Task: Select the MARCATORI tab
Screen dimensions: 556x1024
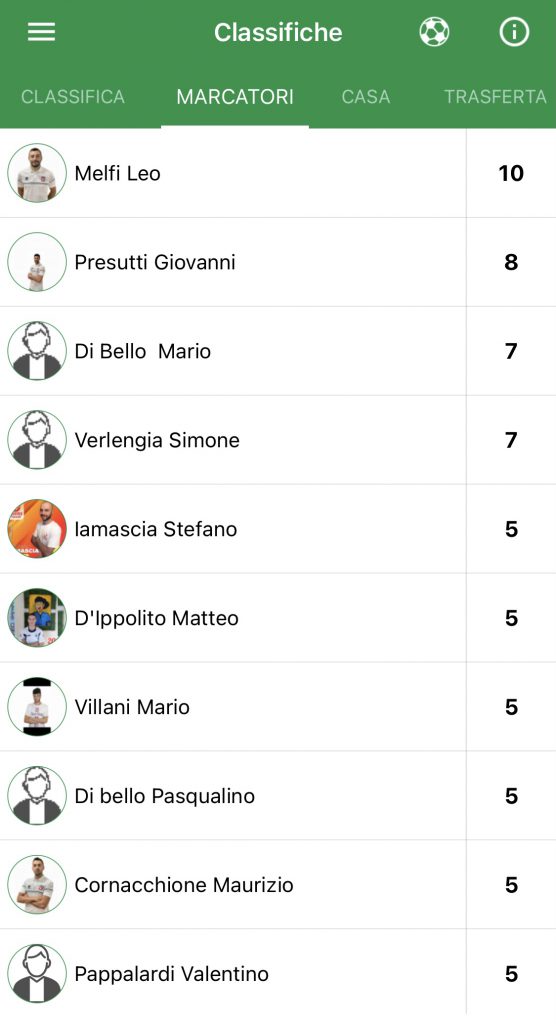Action: pos(235,97)
